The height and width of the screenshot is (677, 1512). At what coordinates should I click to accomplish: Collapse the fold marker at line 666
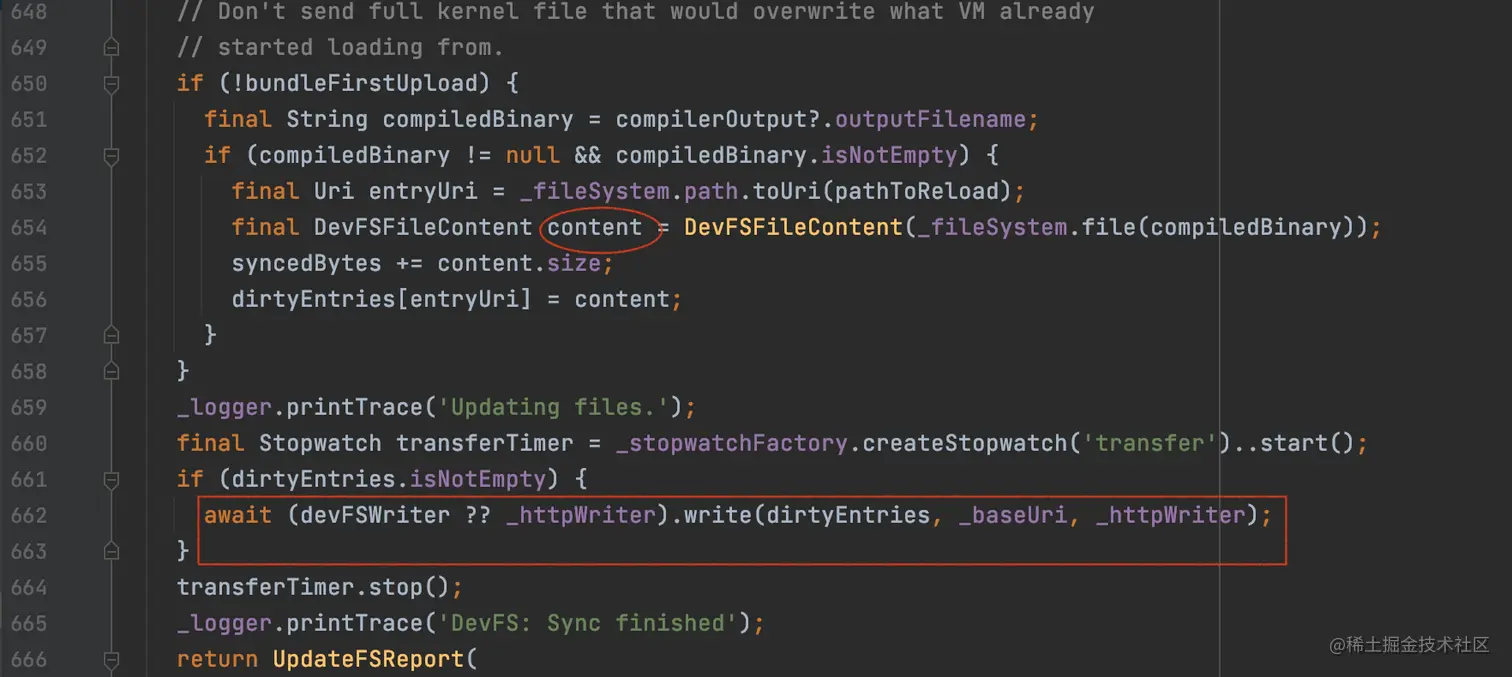pos(111,659)
